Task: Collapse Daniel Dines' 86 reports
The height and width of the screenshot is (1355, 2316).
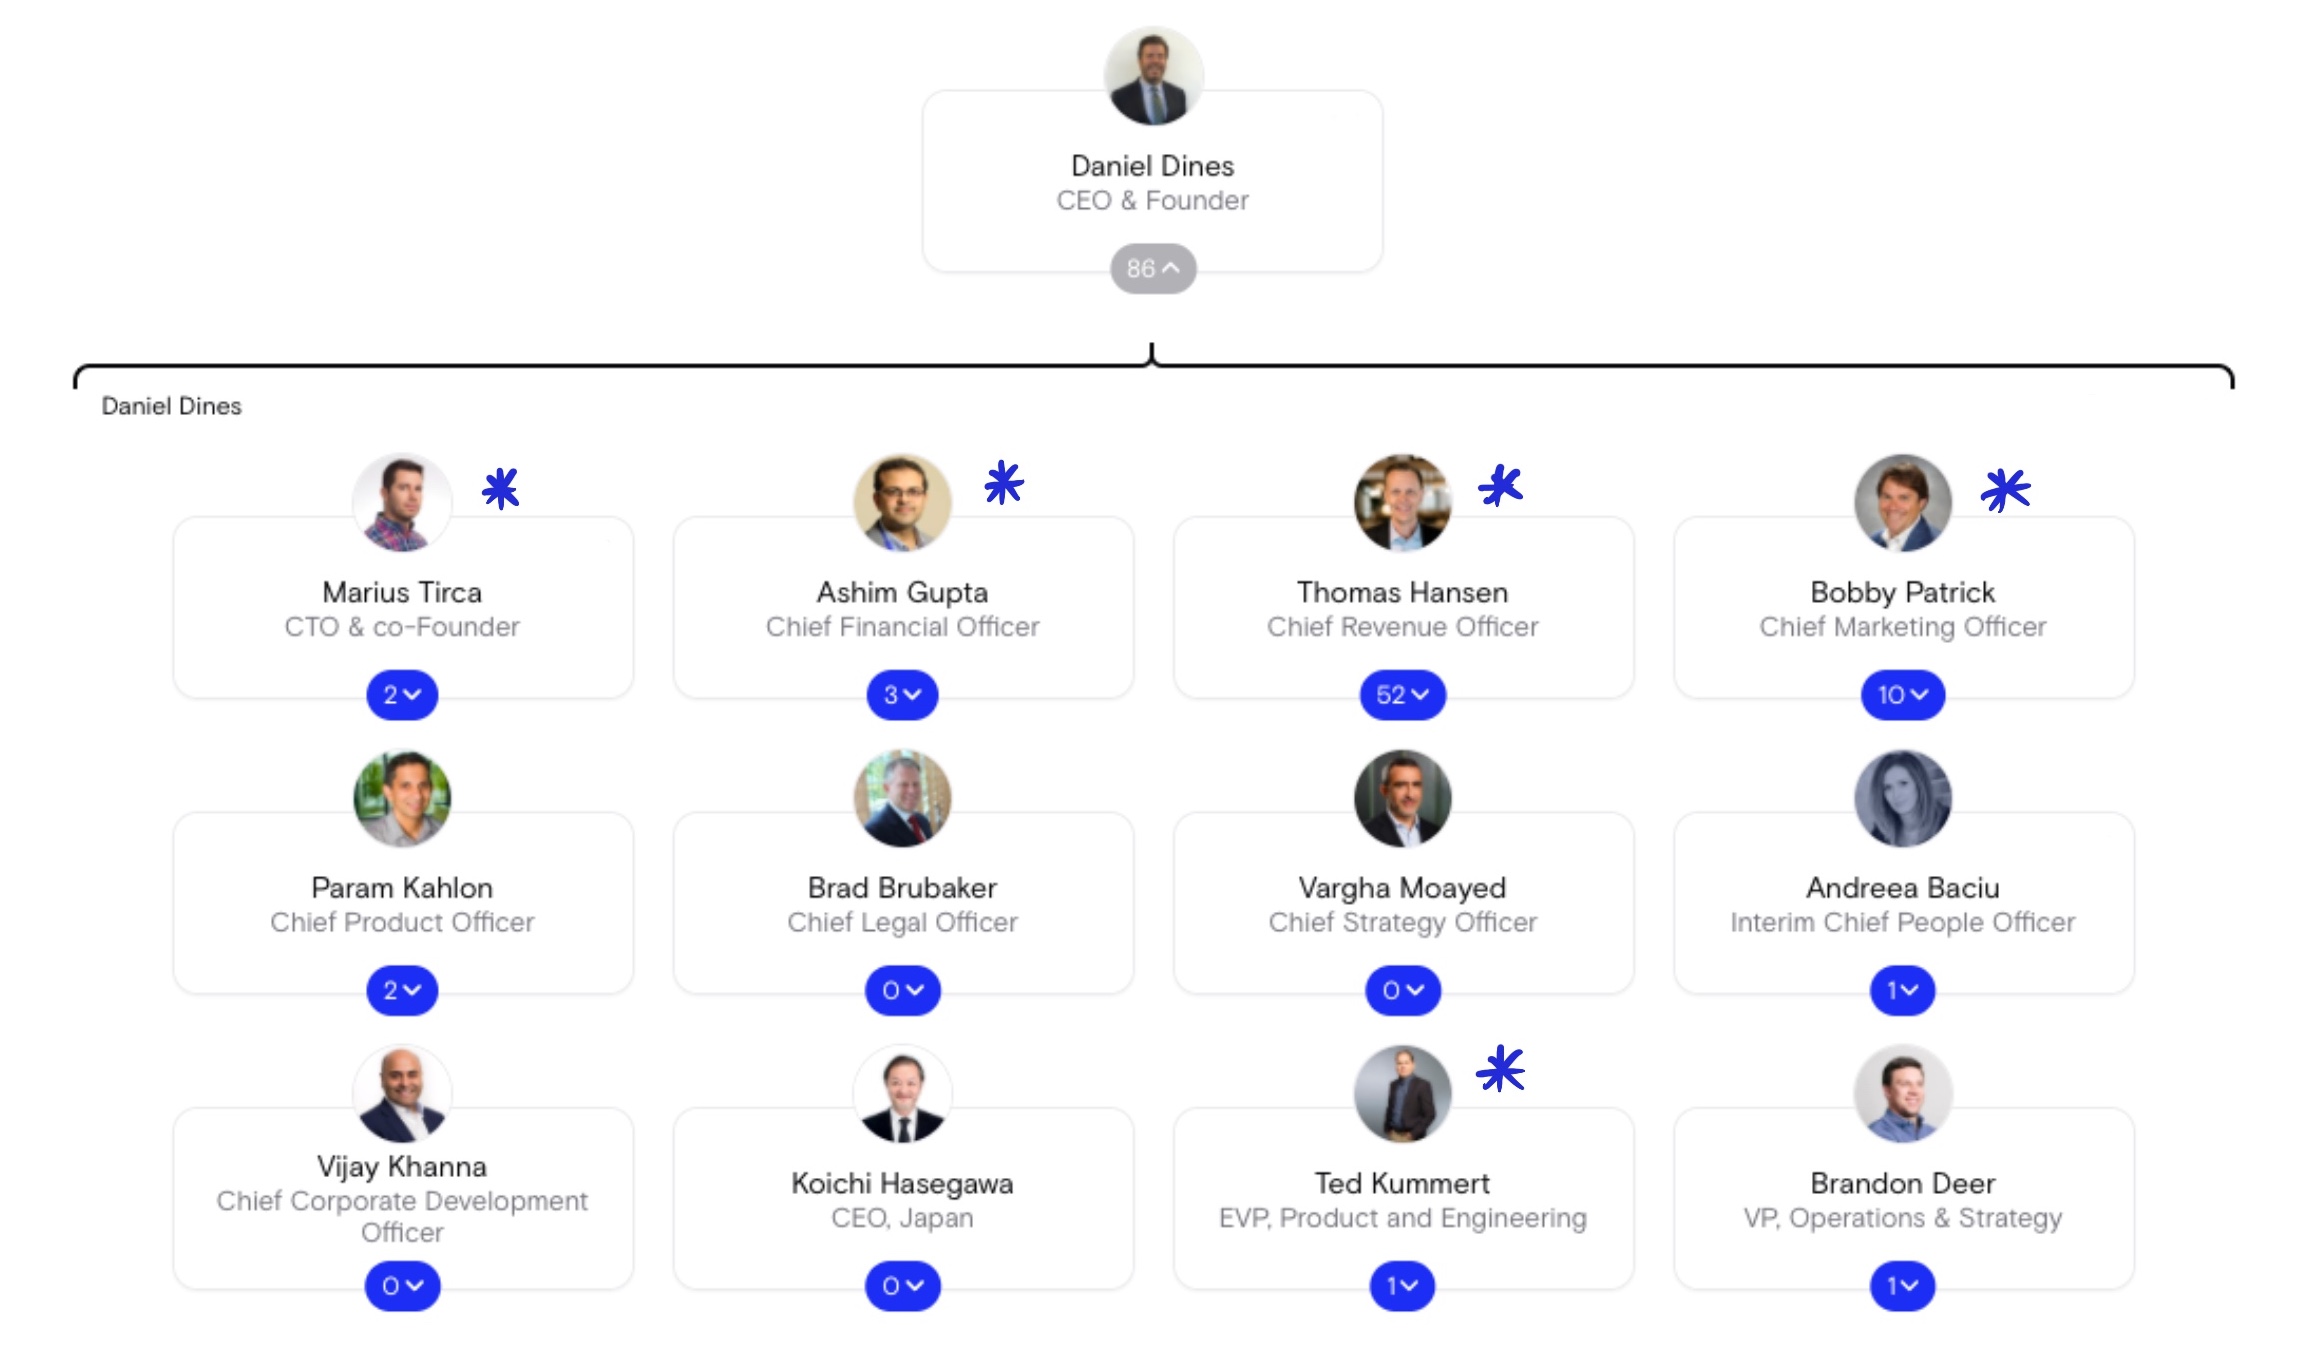Action: click(1153, 268)
